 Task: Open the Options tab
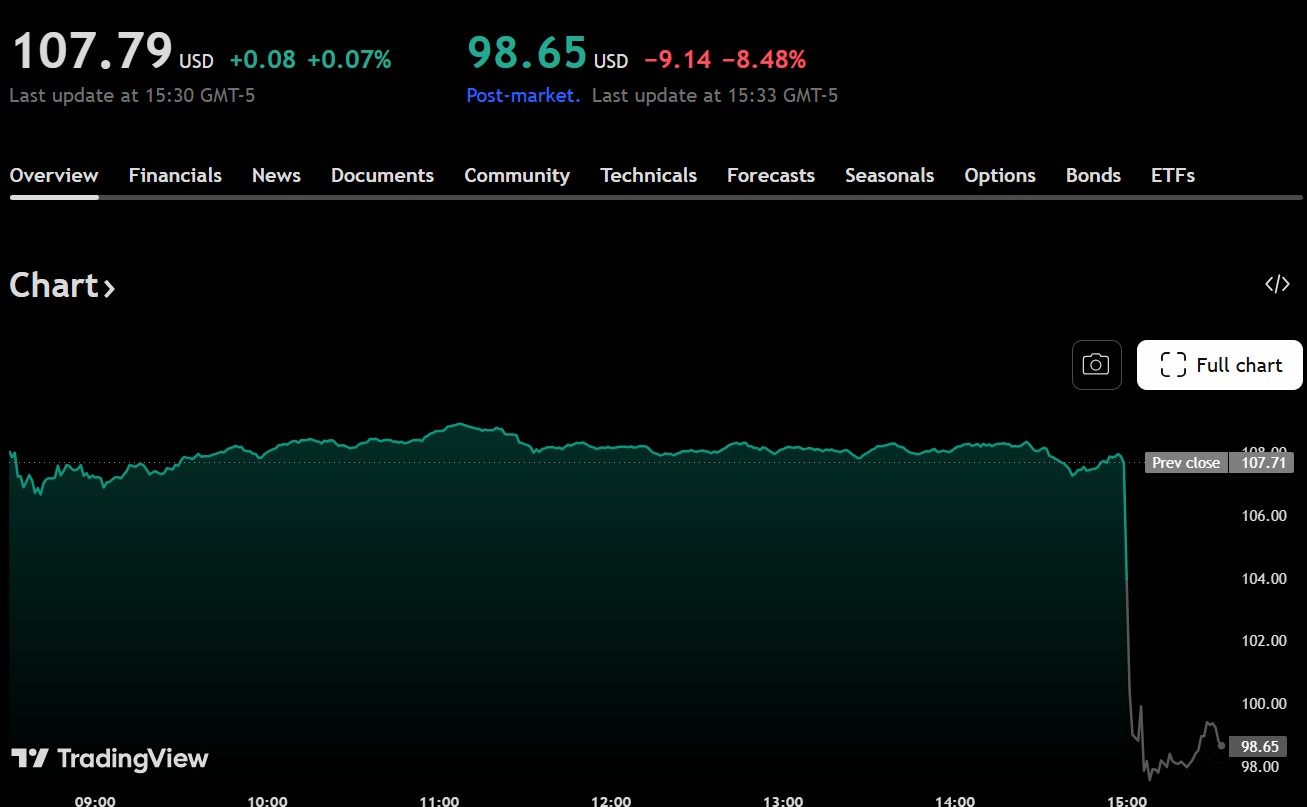(1000, 175)
